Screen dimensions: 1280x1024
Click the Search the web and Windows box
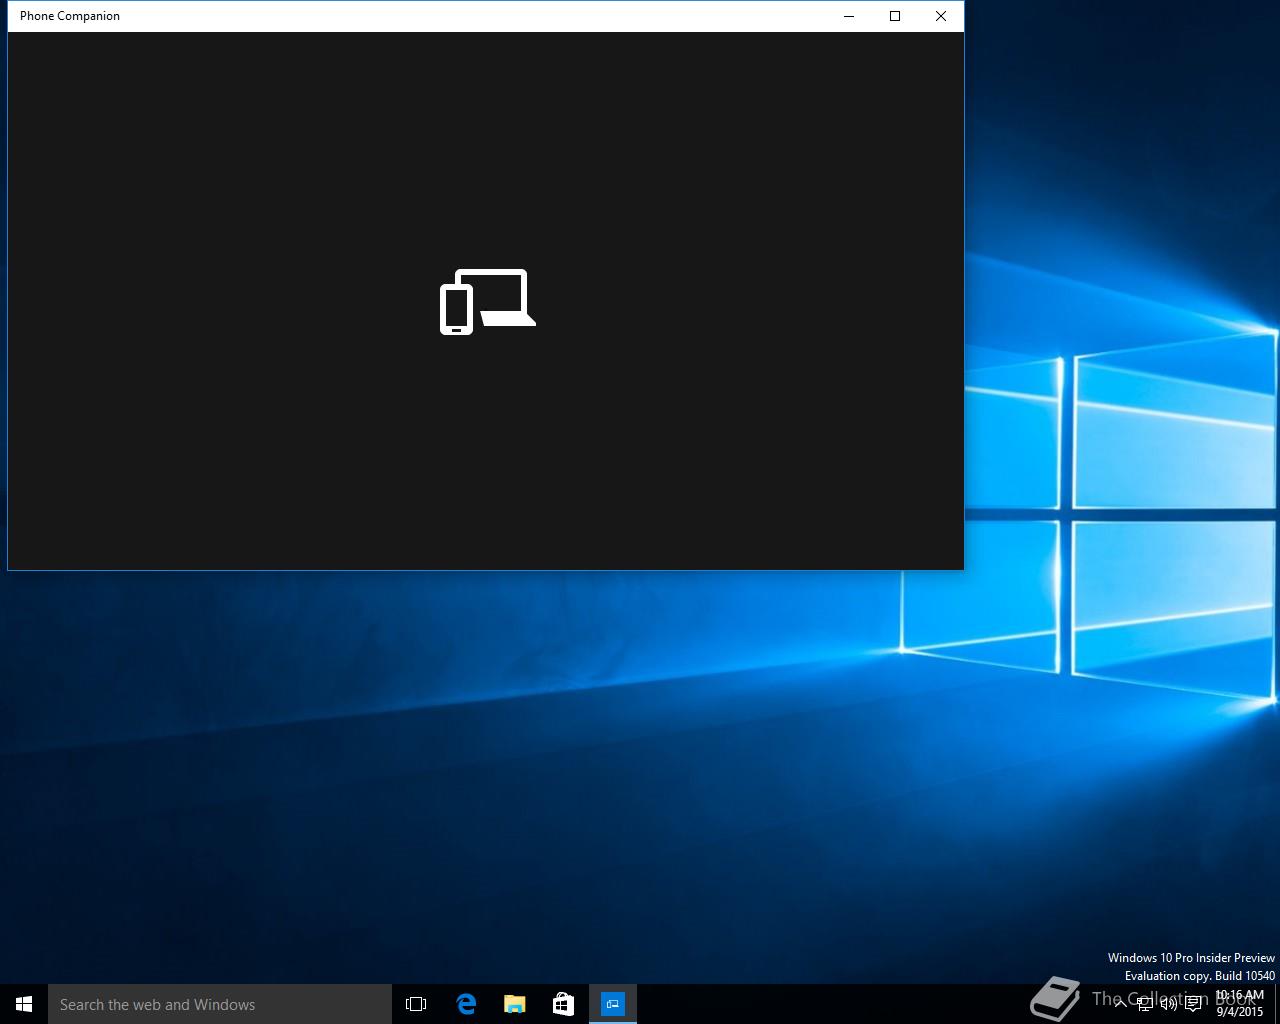(220, 1004)
